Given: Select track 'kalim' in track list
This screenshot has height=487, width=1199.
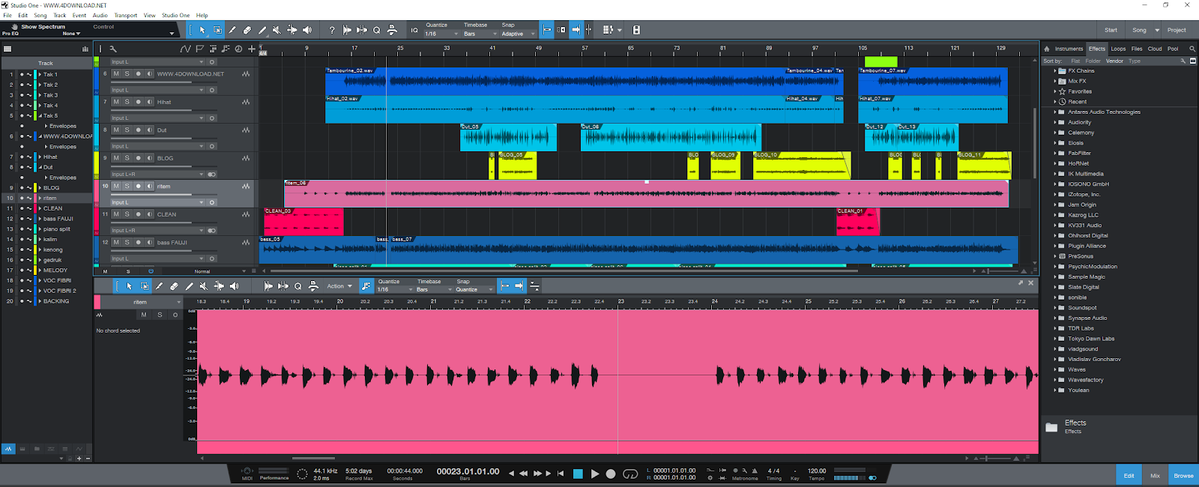Looking at the screenshot, I should click(x=52, y=239).
